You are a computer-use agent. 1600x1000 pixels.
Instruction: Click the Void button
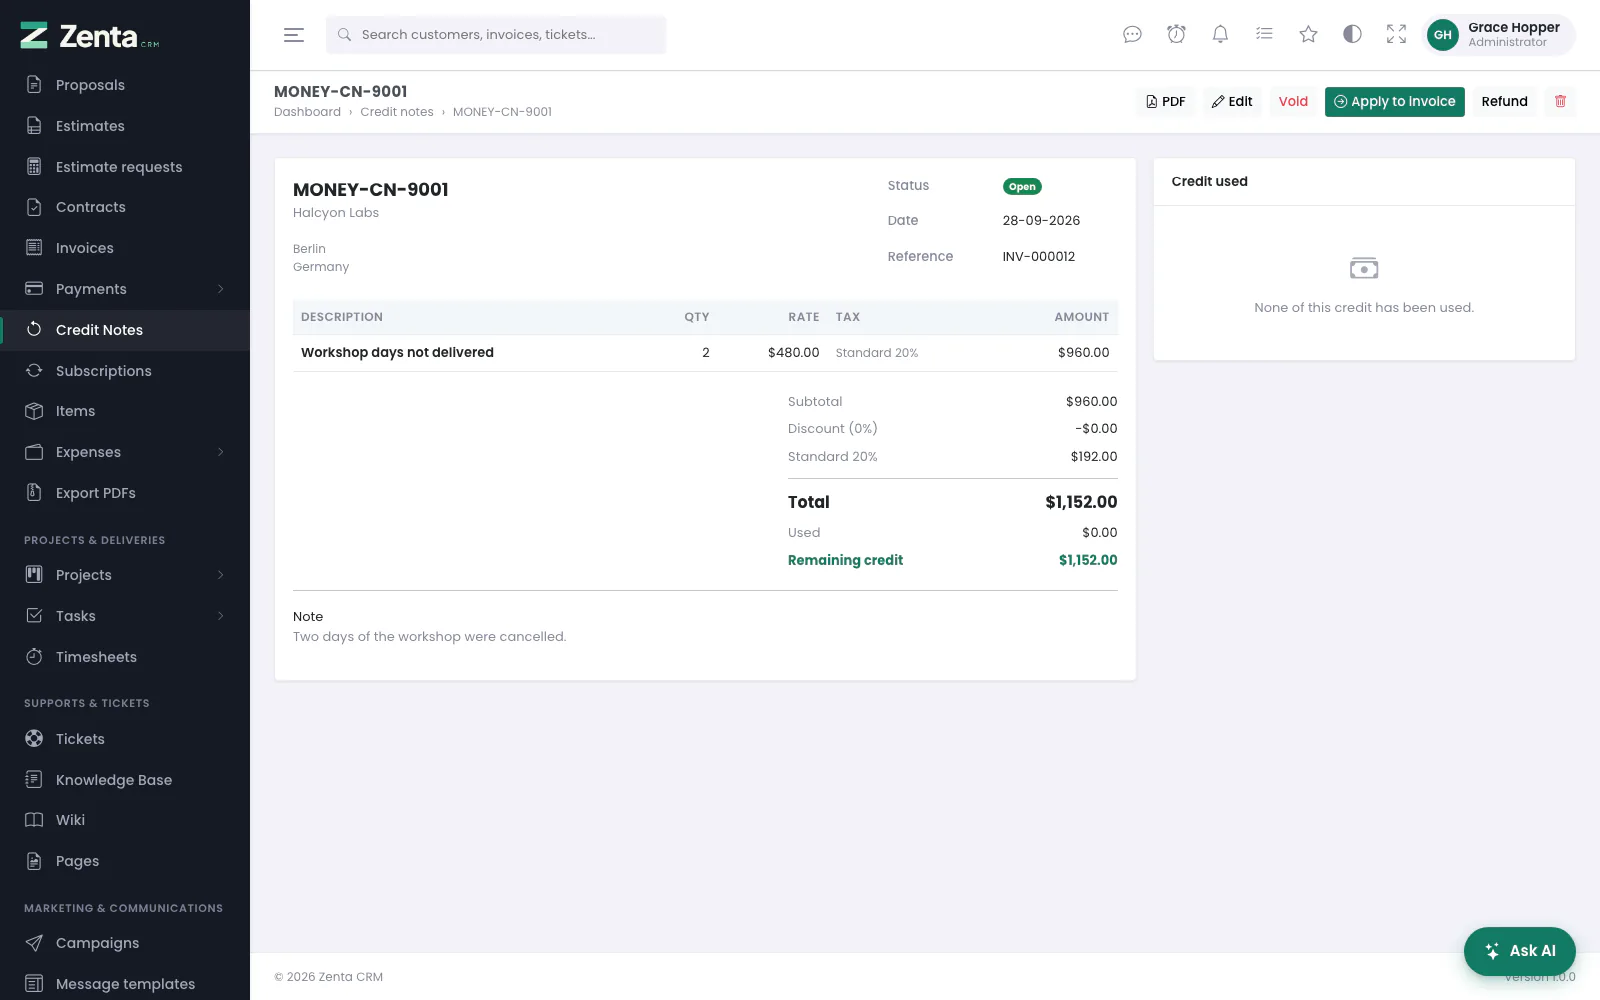(x=1293, y=101)
